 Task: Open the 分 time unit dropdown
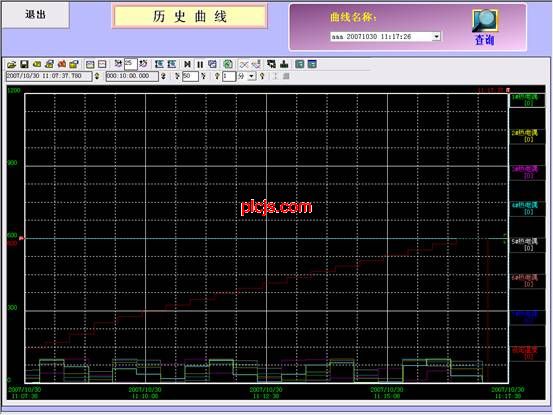point(251,76)
